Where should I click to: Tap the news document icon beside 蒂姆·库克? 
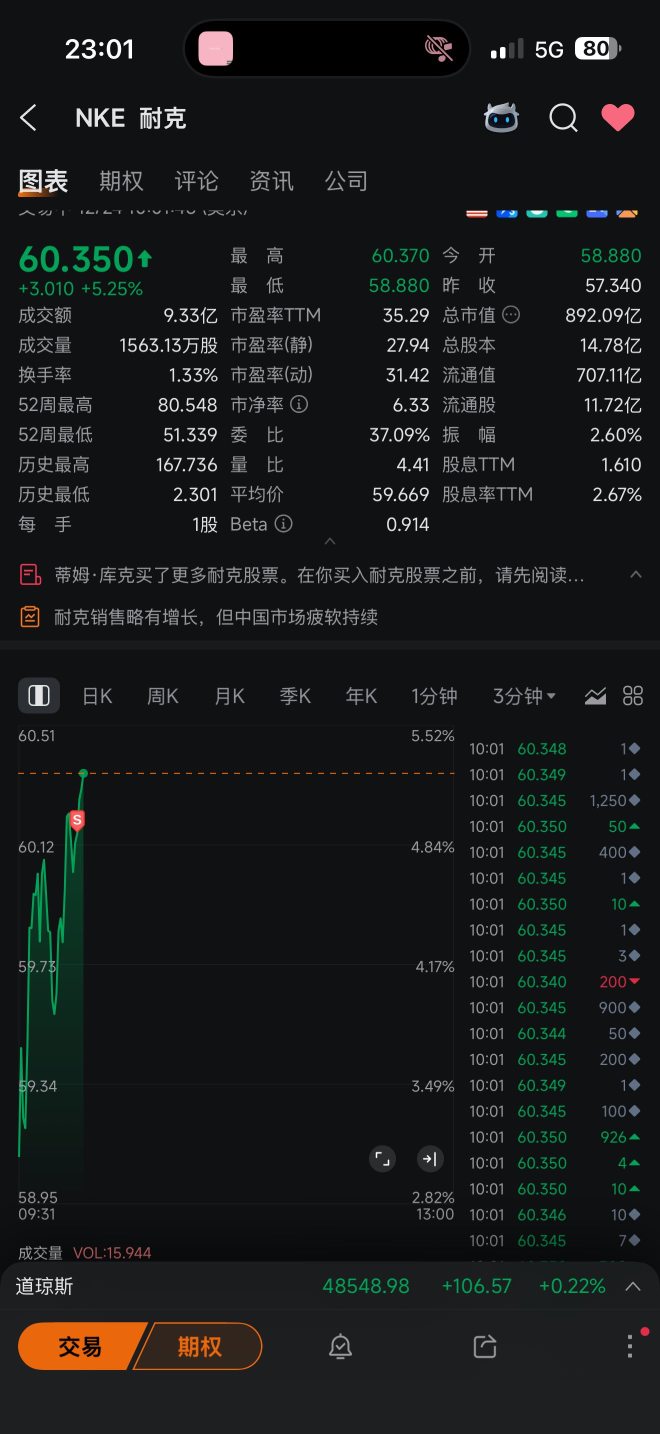point(30,575)
